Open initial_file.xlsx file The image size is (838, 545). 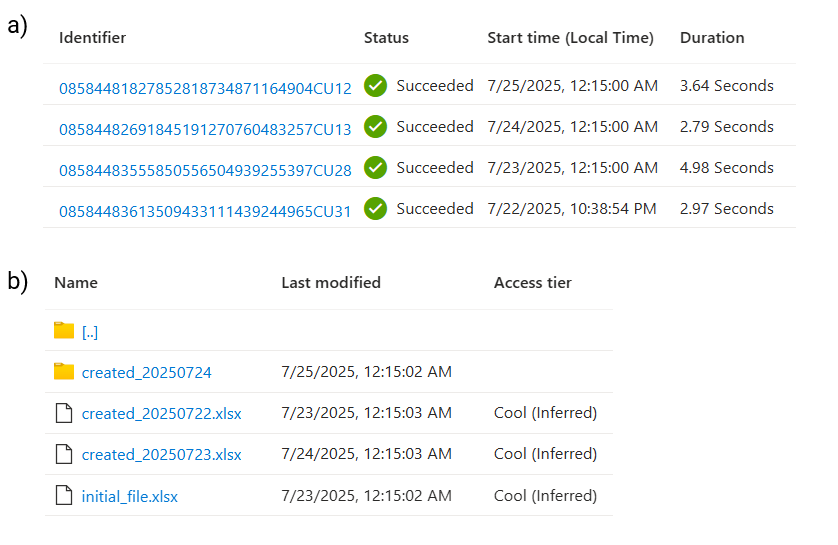tap(129, 497)
